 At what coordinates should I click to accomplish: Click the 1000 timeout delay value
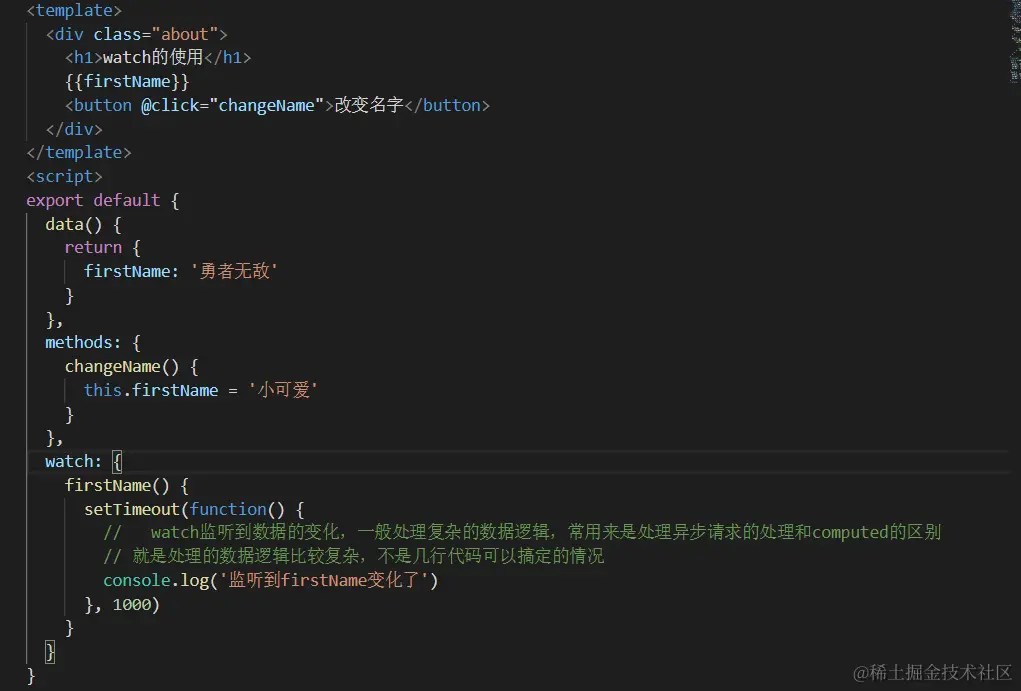132,604
